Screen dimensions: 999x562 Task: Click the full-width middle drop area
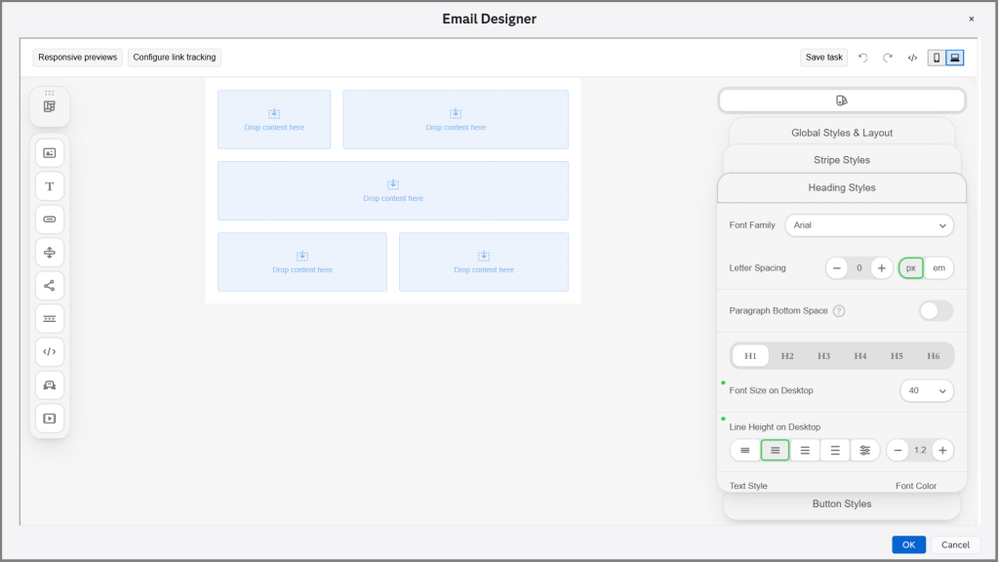(393, 191)
